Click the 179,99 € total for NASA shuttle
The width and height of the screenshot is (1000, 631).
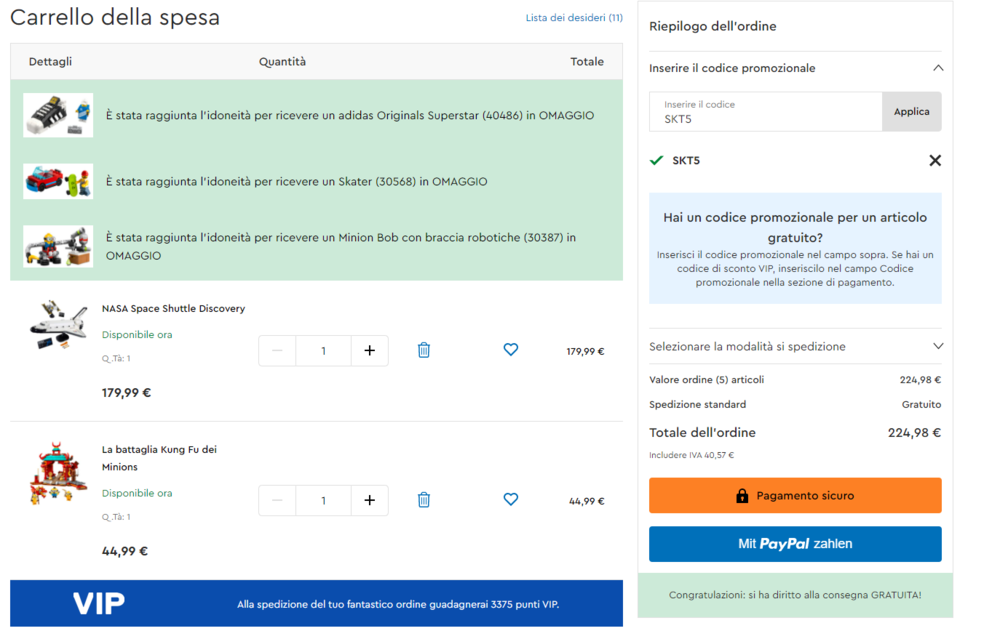(585, 352)
